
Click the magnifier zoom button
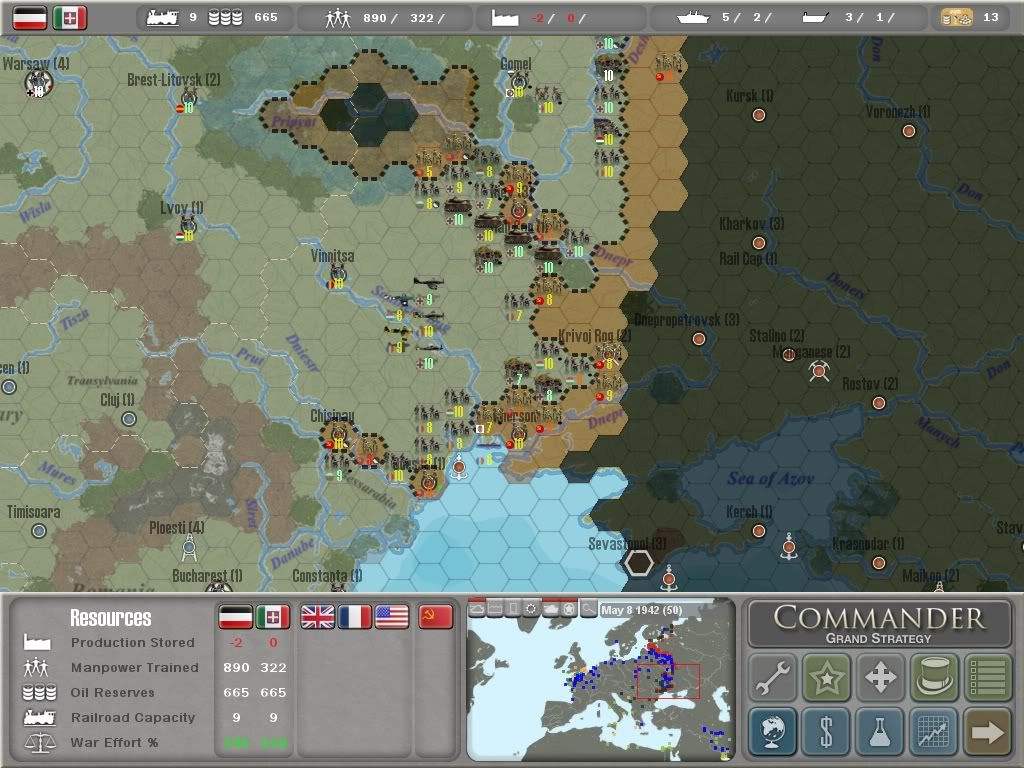[588, 609]
